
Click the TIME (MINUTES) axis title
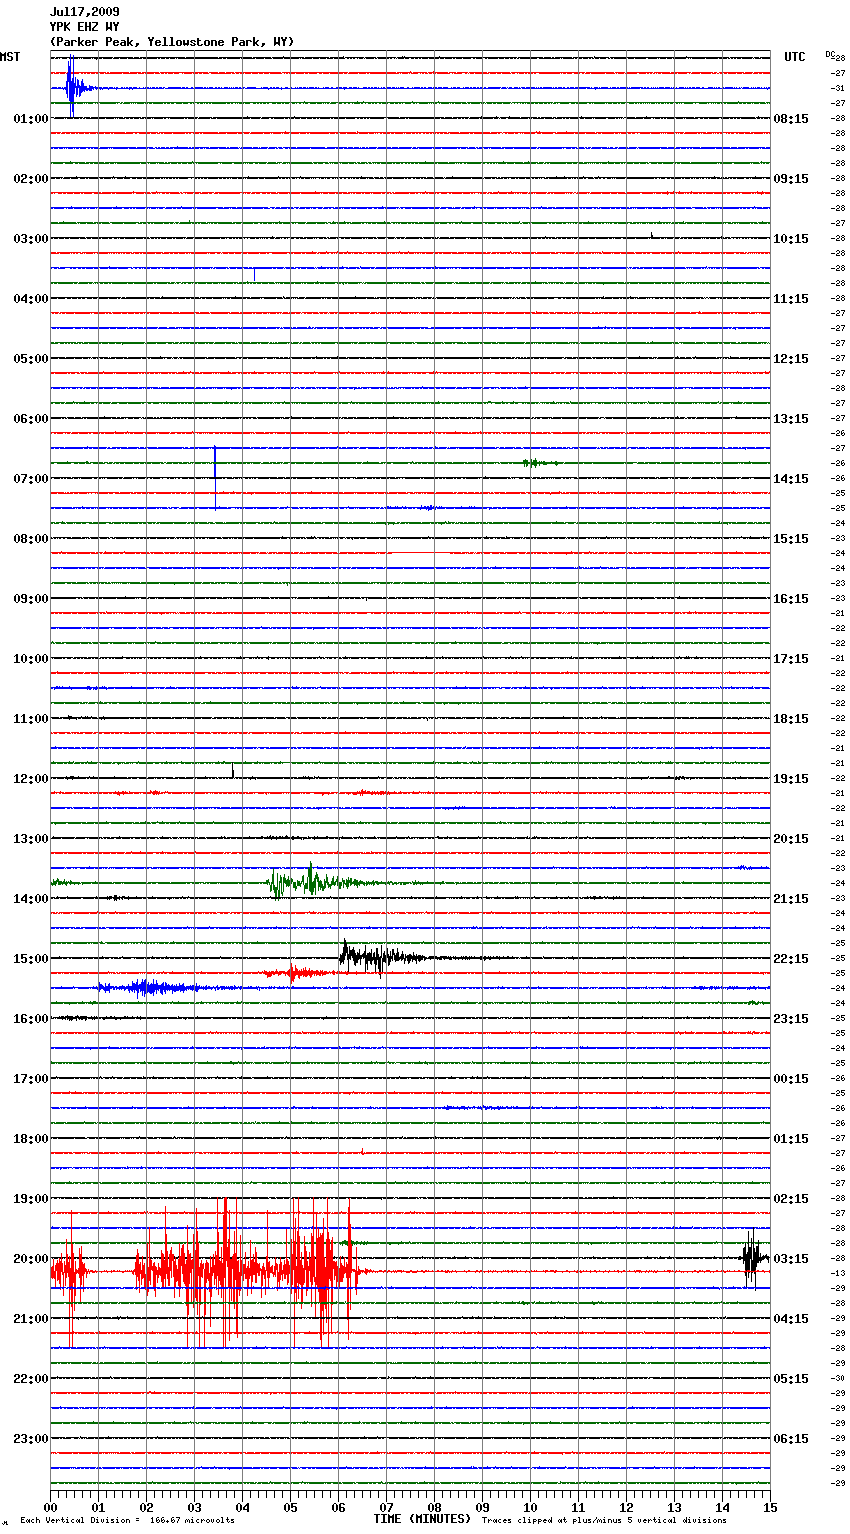pyautogui.click(x=422, y=1519)
